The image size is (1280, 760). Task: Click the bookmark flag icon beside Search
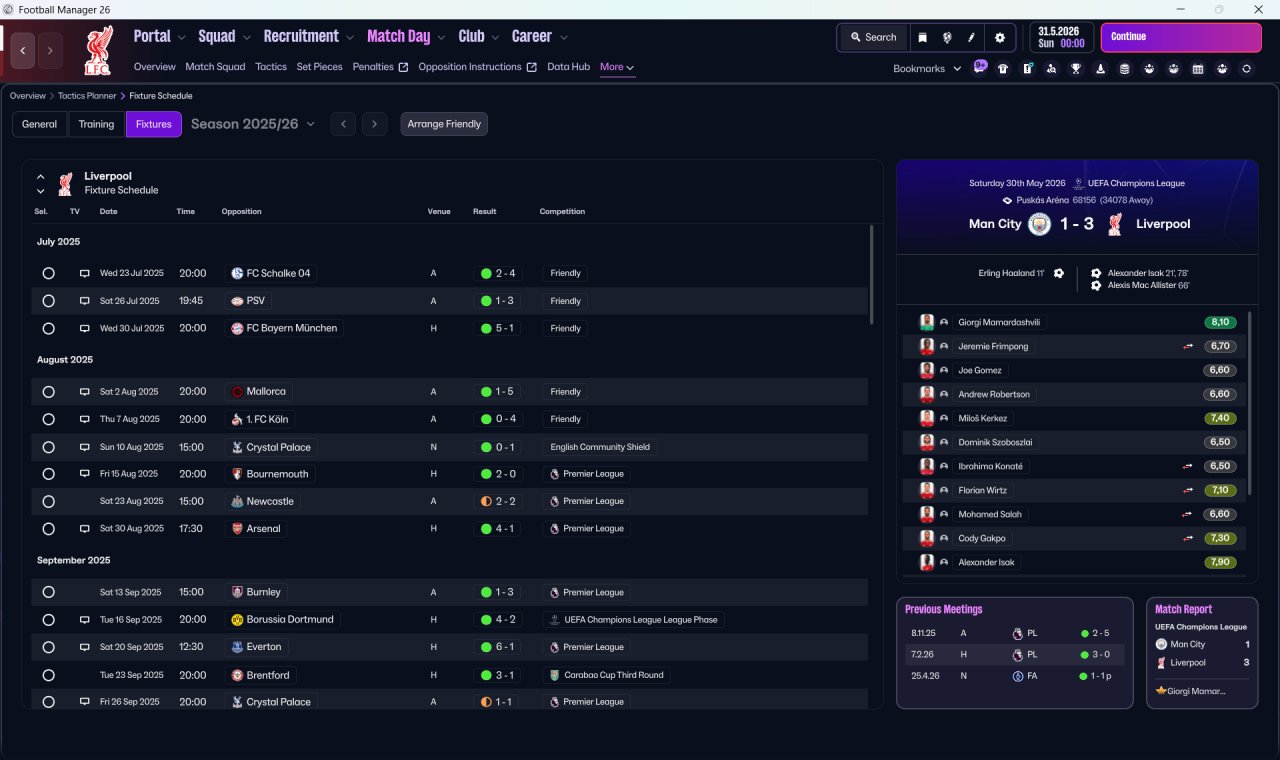[x=923, y=37]
